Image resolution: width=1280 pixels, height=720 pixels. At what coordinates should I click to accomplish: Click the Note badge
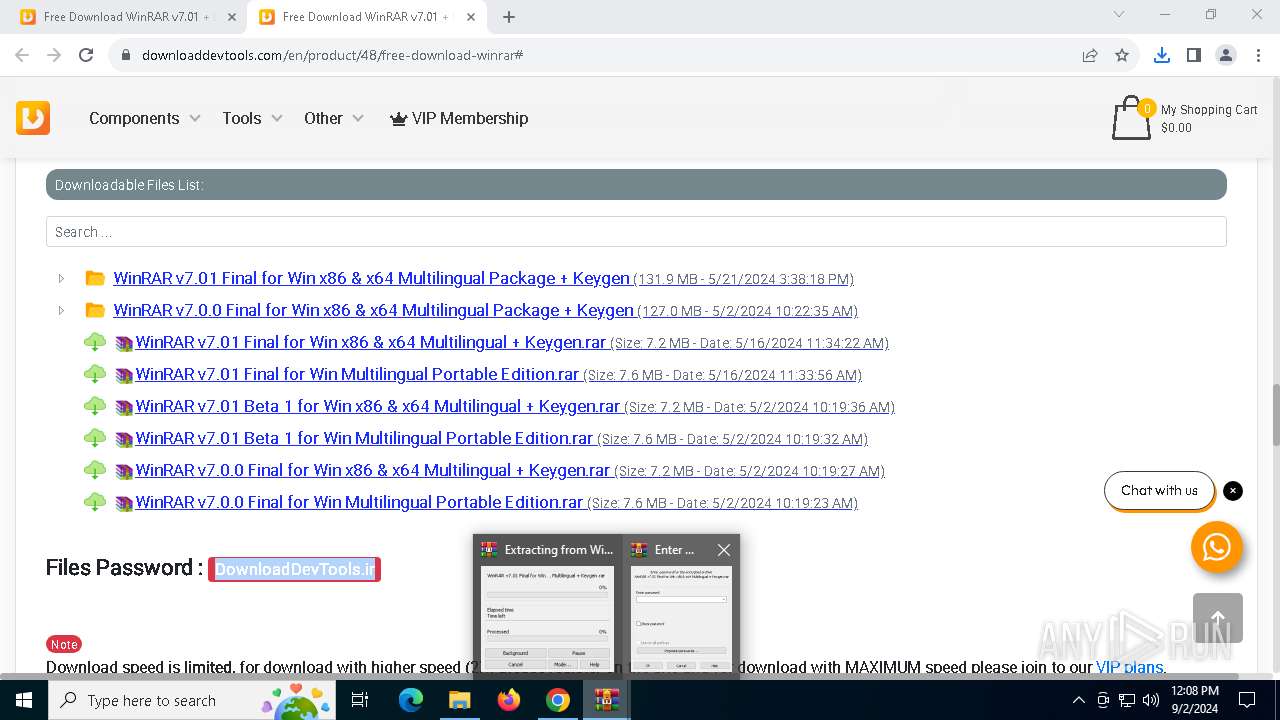click(65, 644)
